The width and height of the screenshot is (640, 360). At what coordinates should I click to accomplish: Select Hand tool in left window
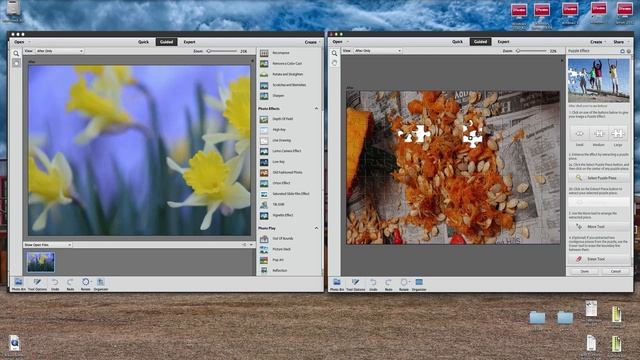pyautogui.click(x=16, y=63)
